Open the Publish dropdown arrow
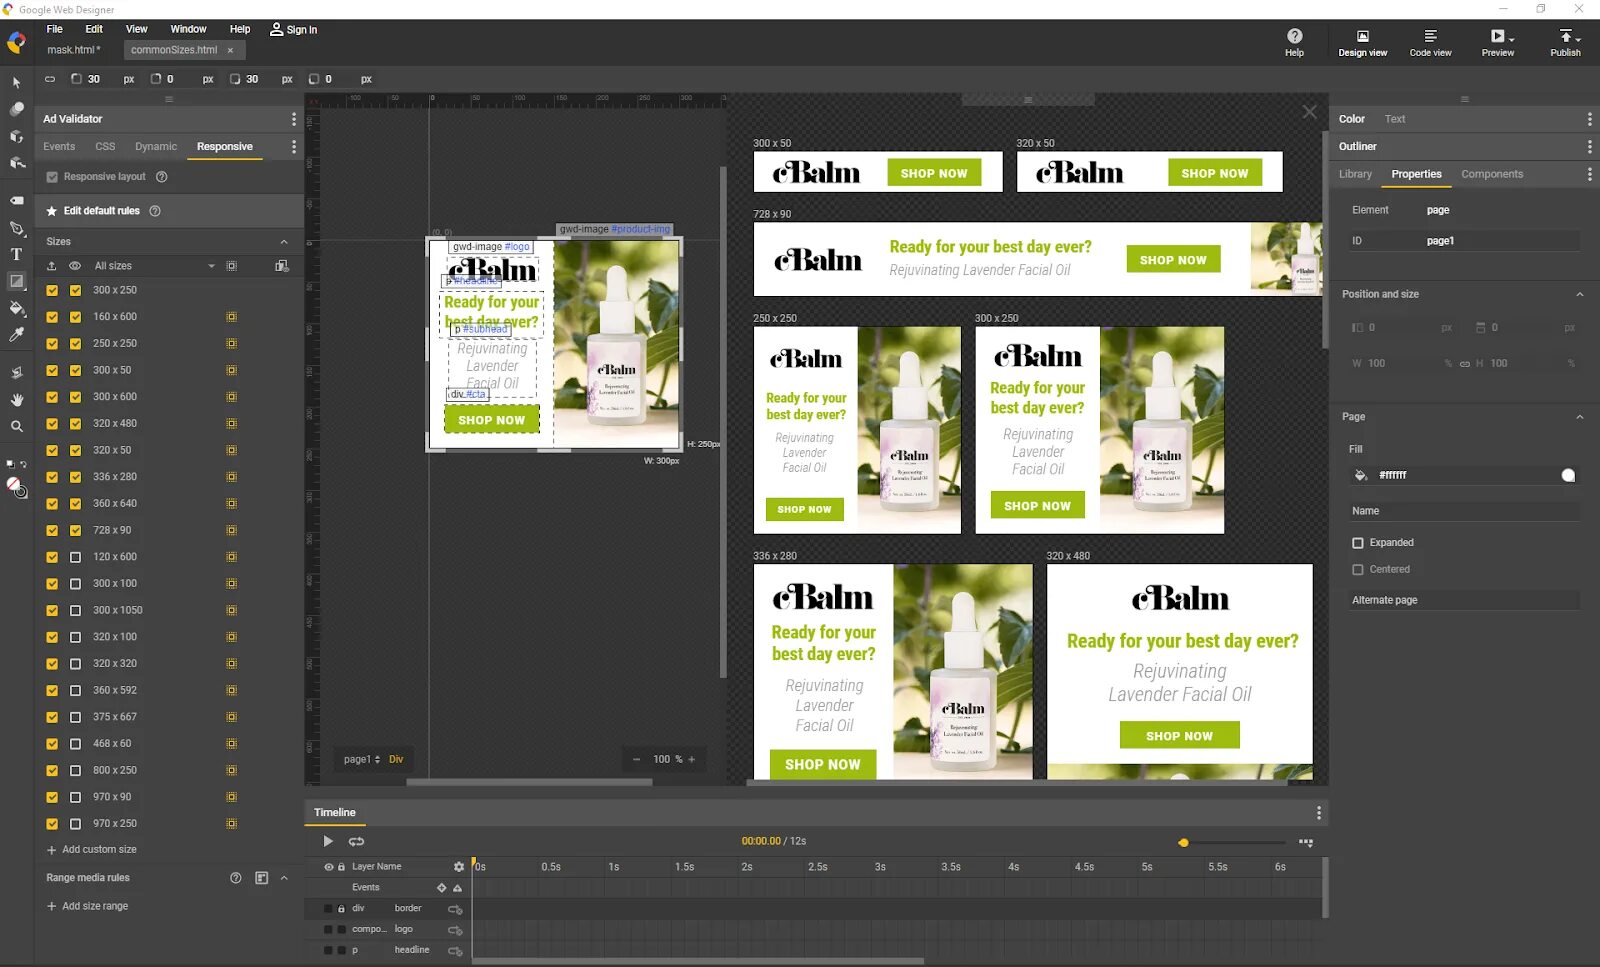Image resolution: width=1600 pixels, height=967 pixels. (1579, 40)
